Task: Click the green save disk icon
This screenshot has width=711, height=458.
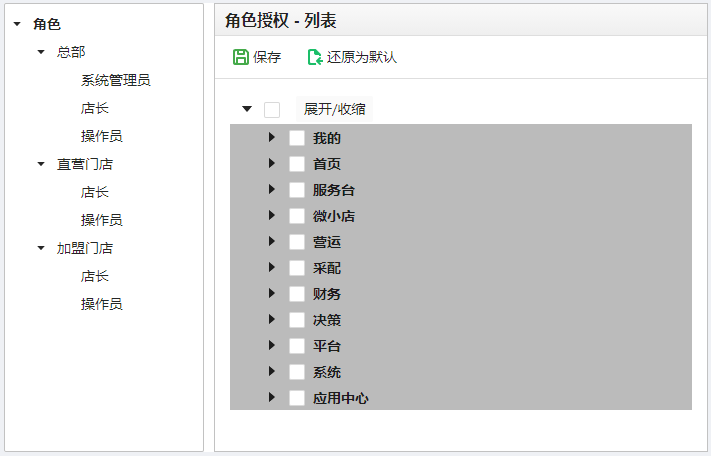Action: point(241,57)
